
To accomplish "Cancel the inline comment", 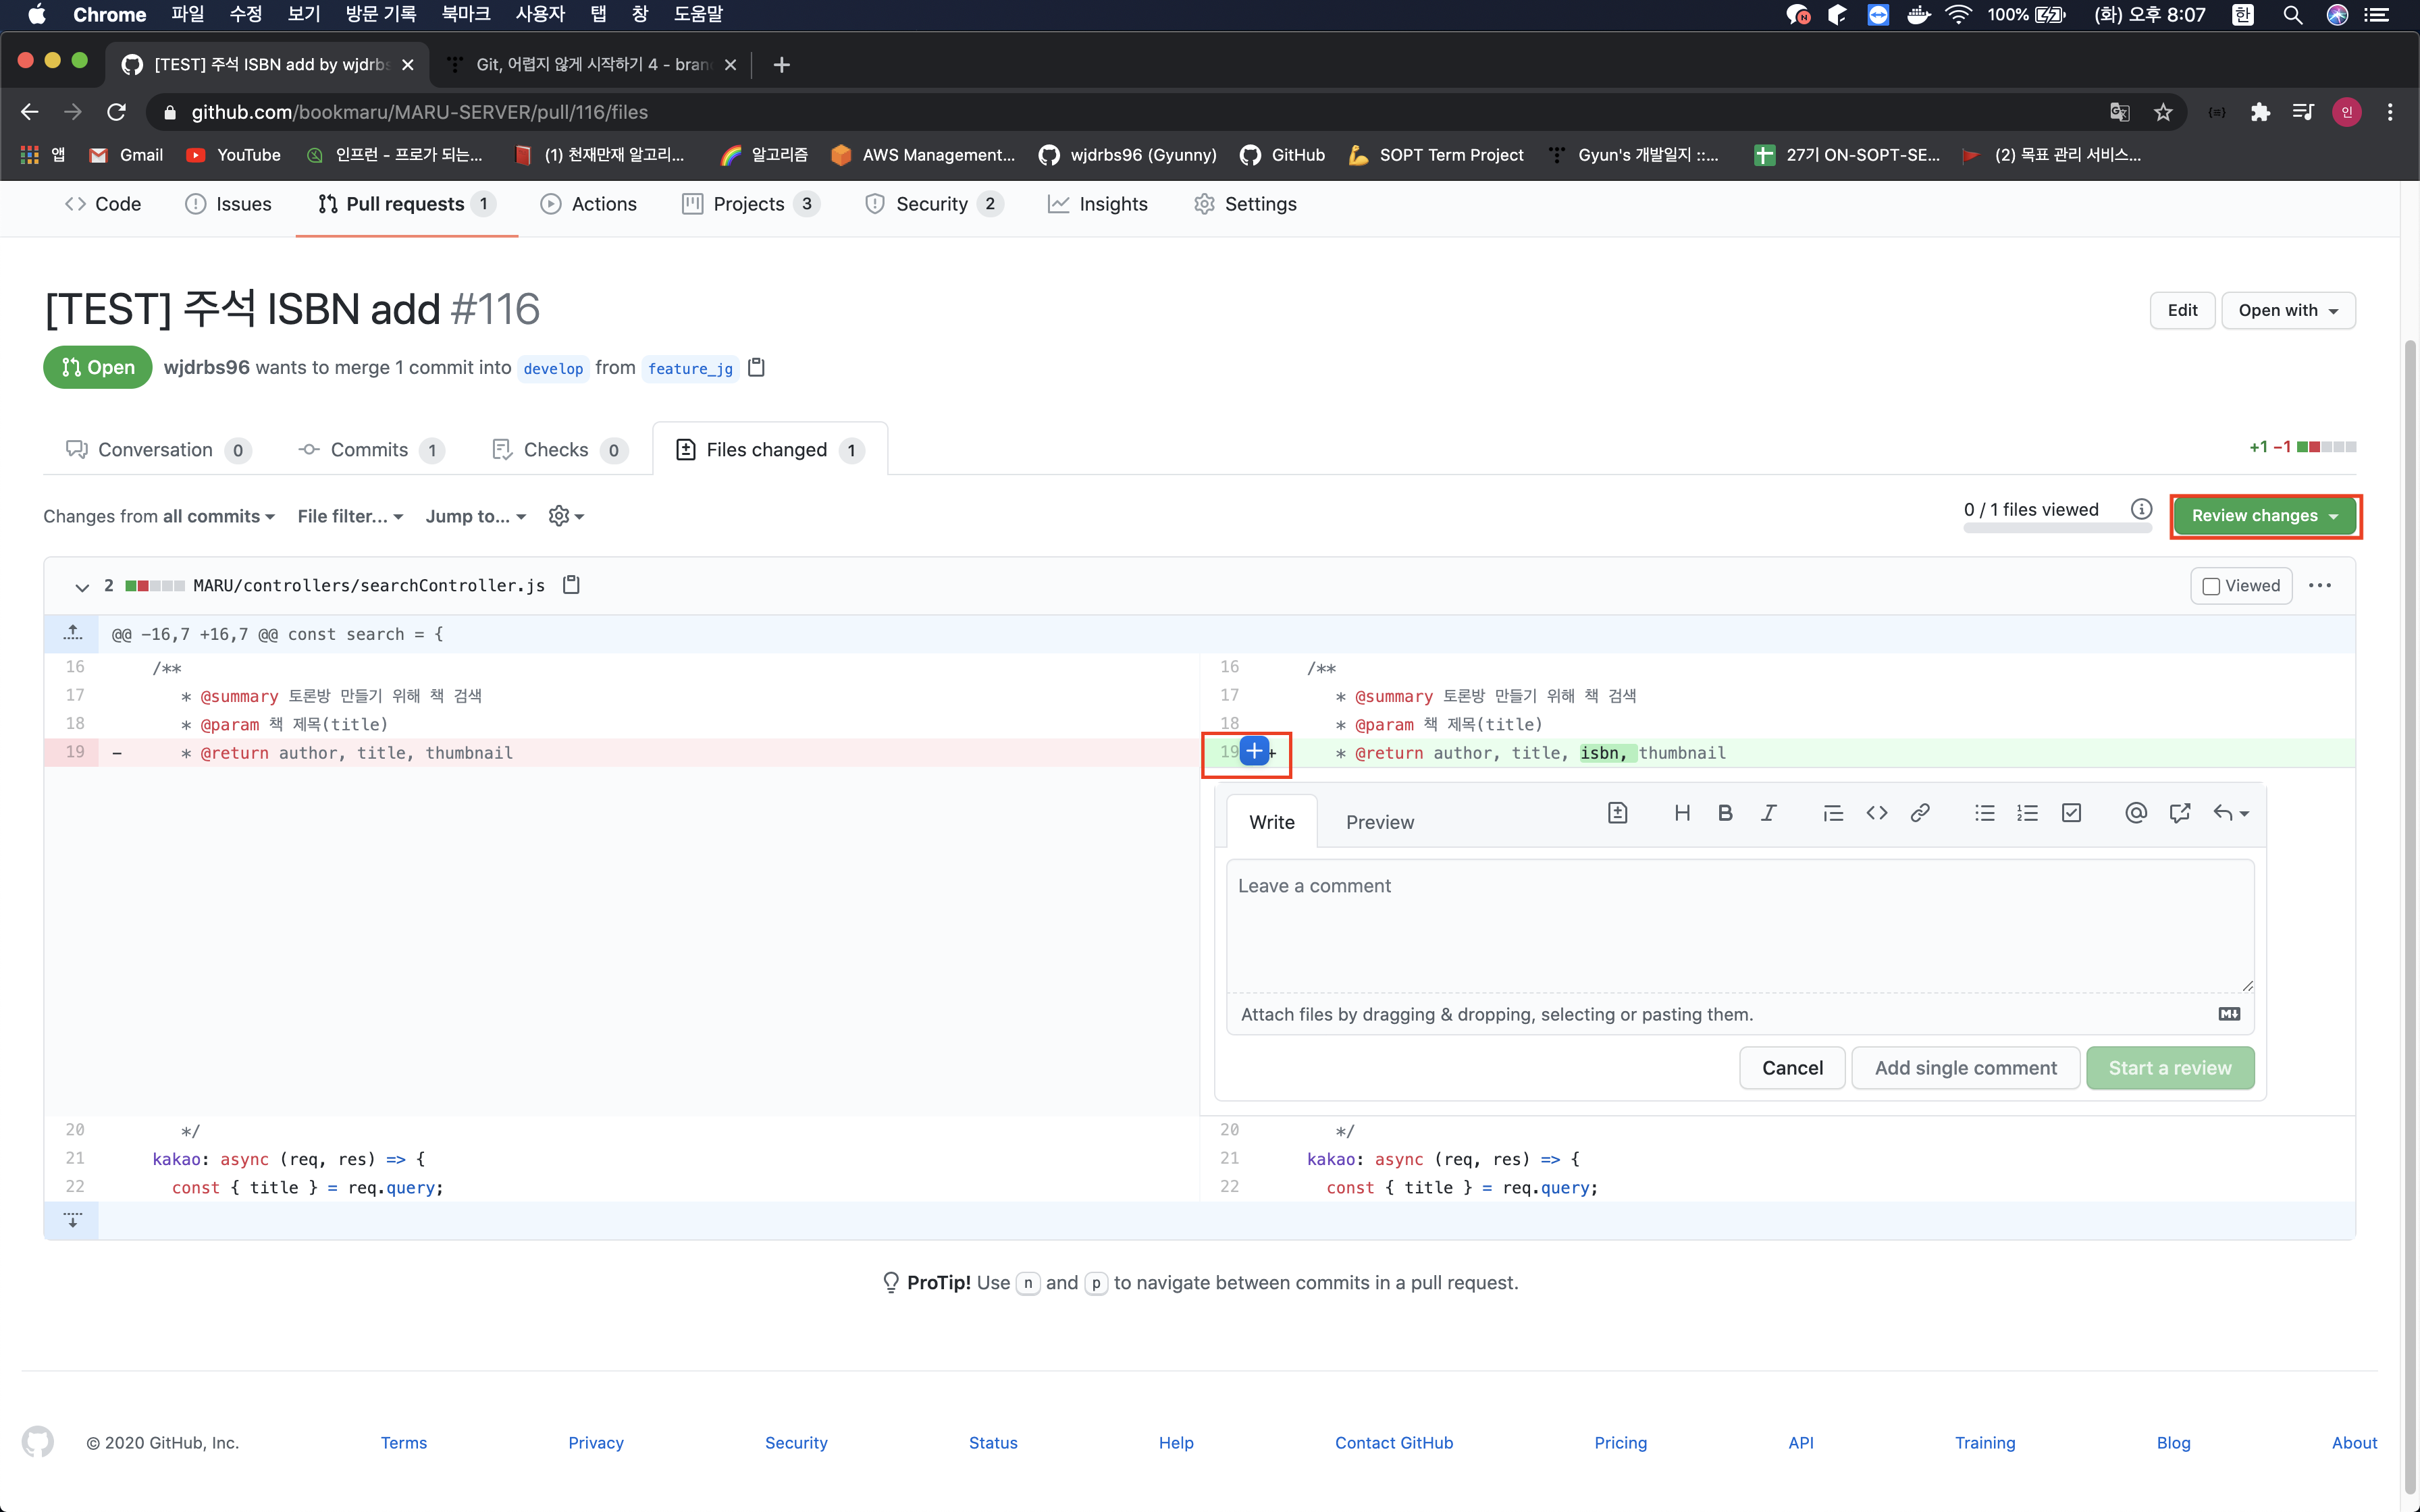I will click(x=1791, y=1068).
